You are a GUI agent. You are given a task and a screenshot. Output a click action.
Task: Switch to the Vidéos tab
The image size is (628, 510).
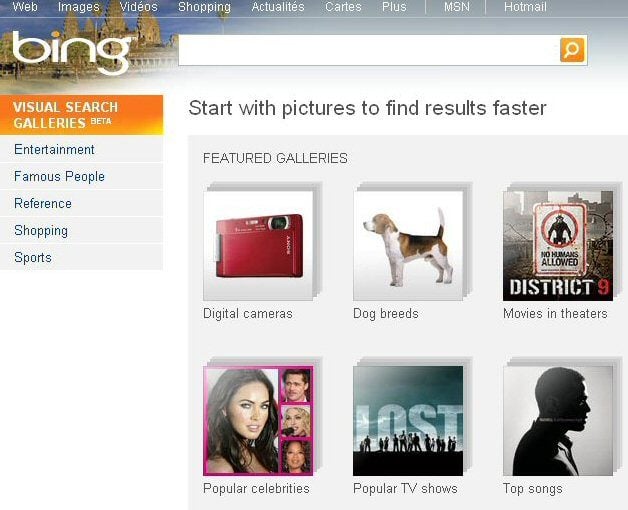139,7
